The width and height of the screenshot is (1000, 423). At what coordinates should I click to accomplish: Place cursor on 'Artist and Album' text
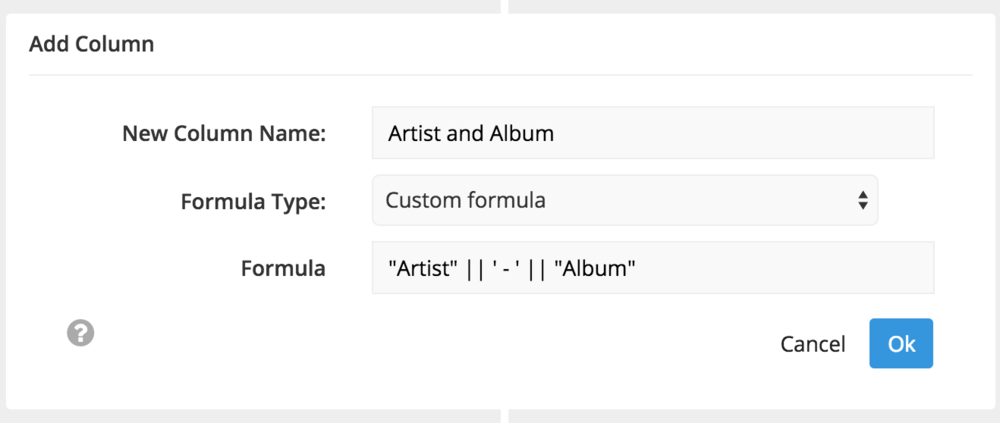(471, 133)
